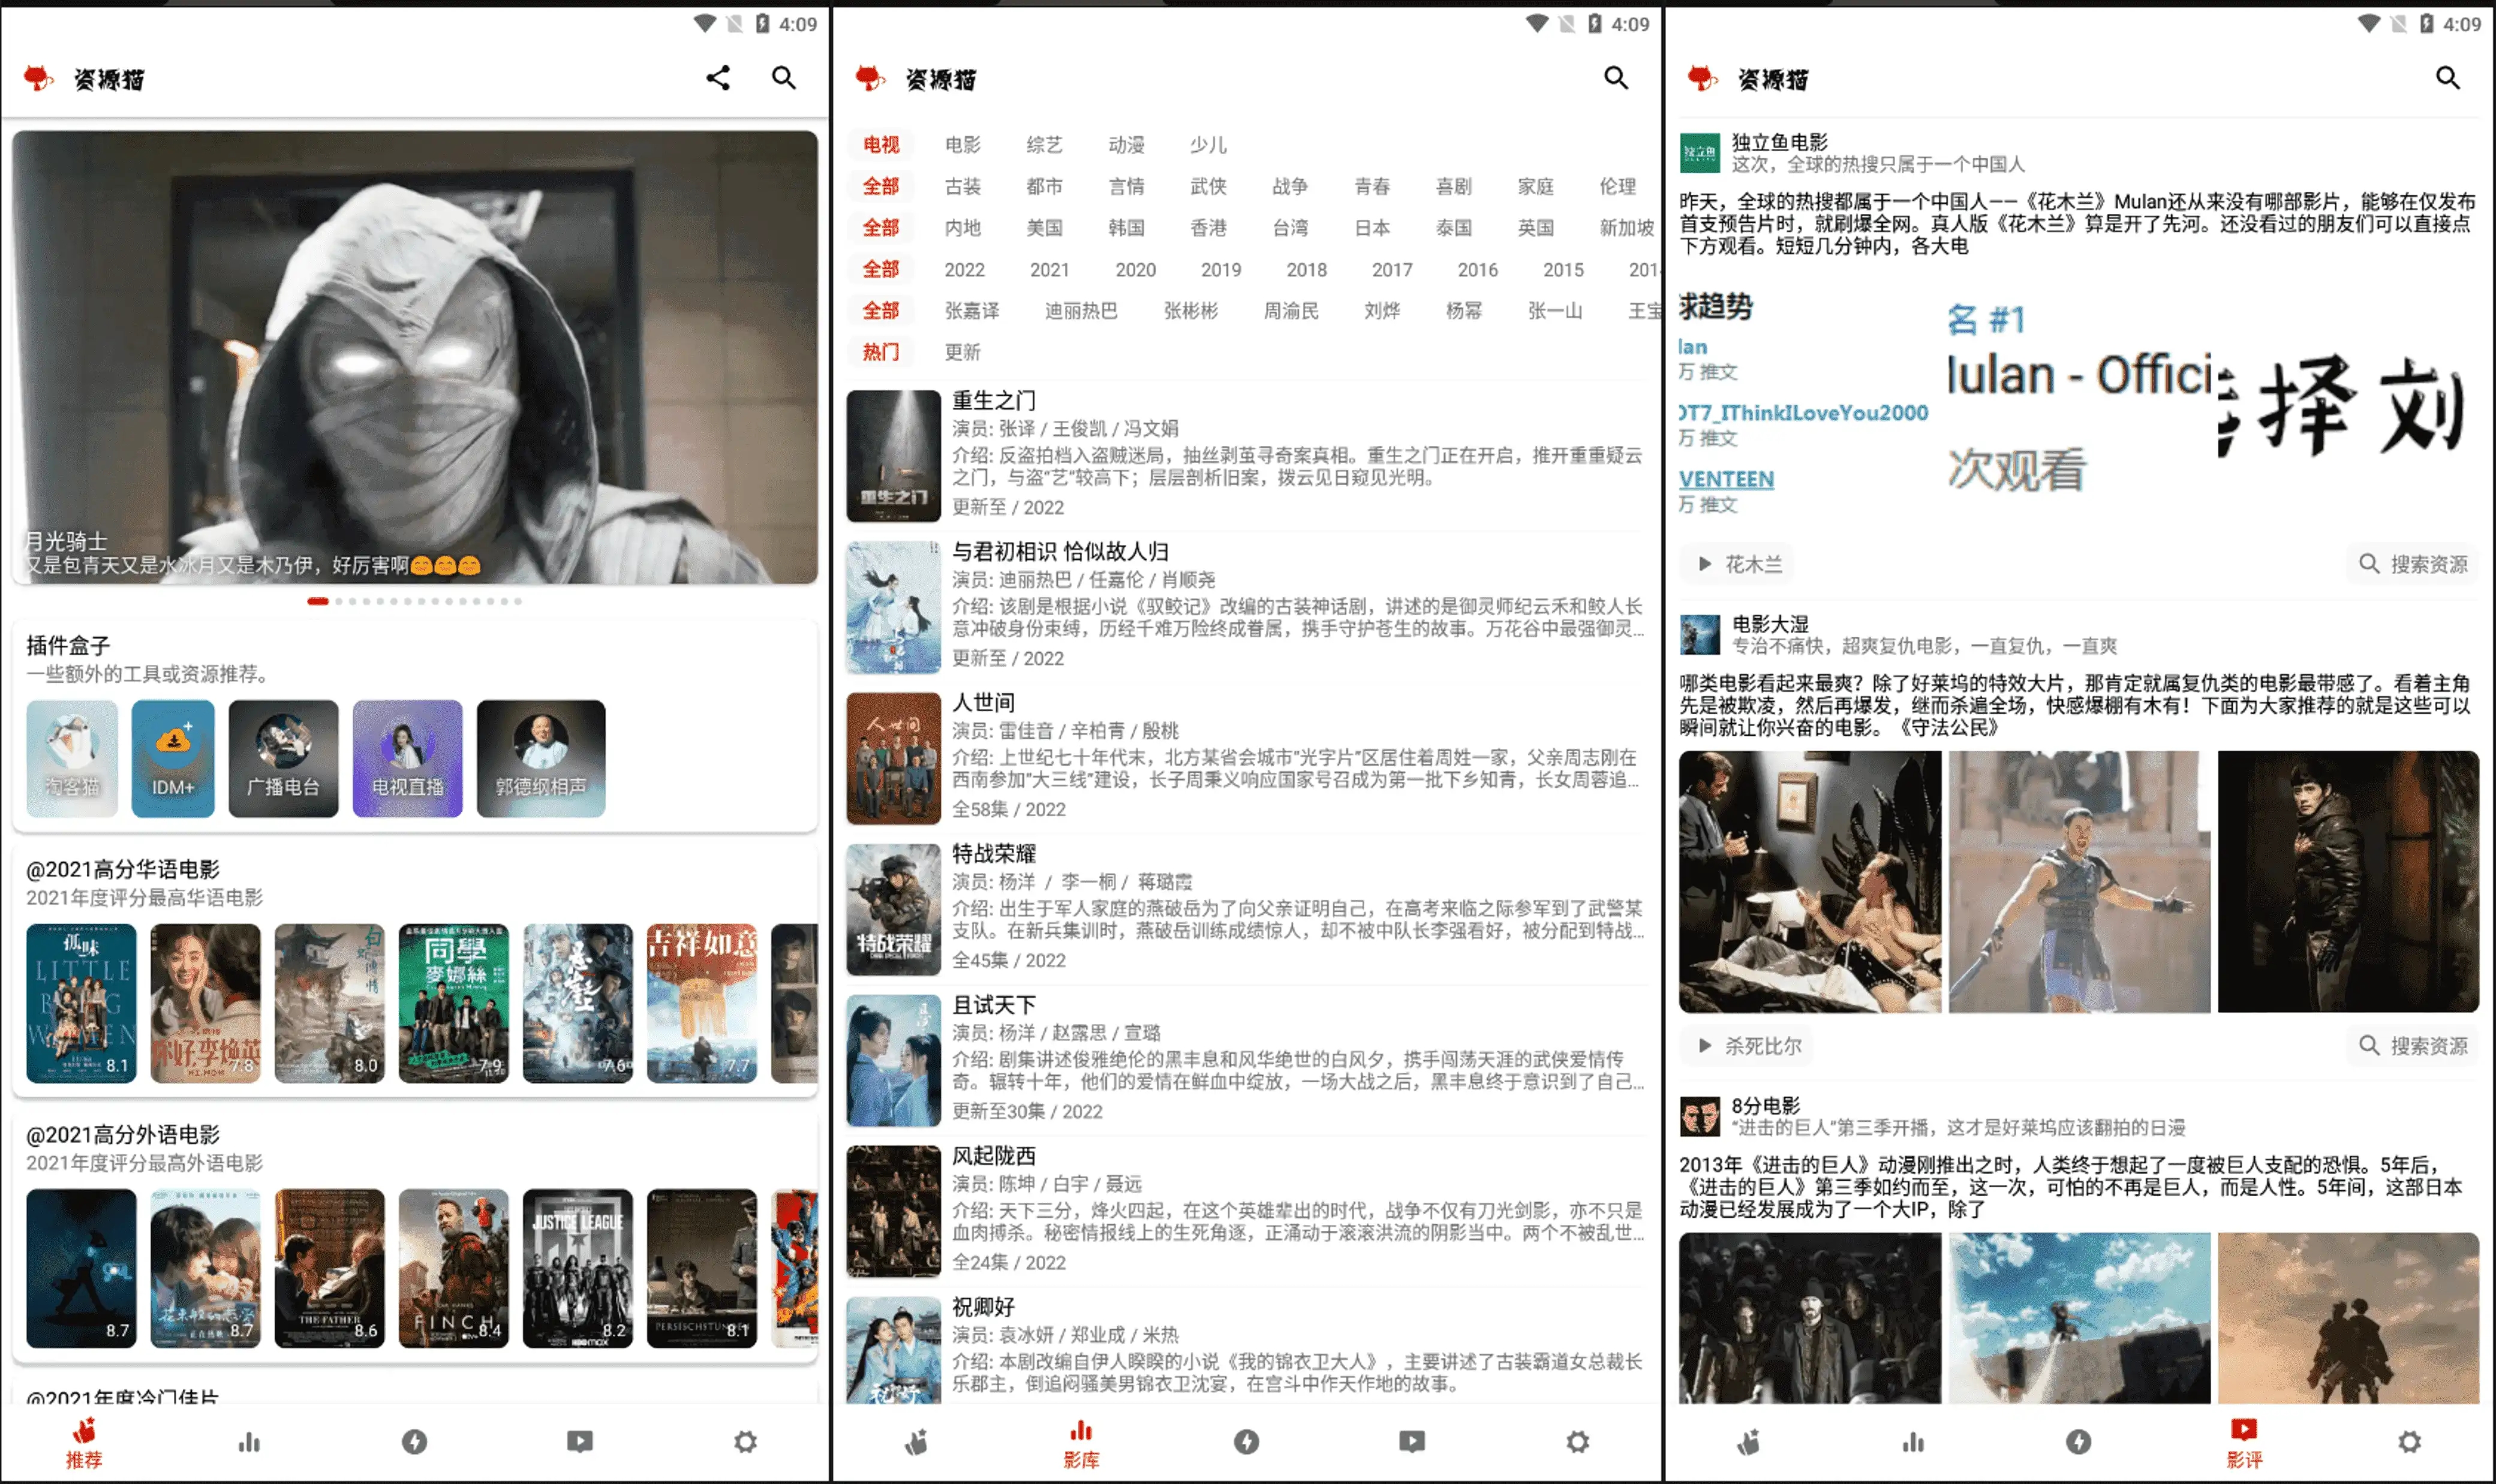Open the settings gear in the 推荐 screen

point(745,1441)
